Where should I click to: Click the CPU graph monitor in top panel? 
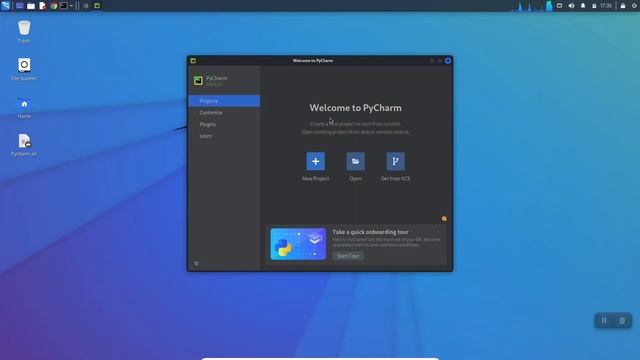coord(530,6)
